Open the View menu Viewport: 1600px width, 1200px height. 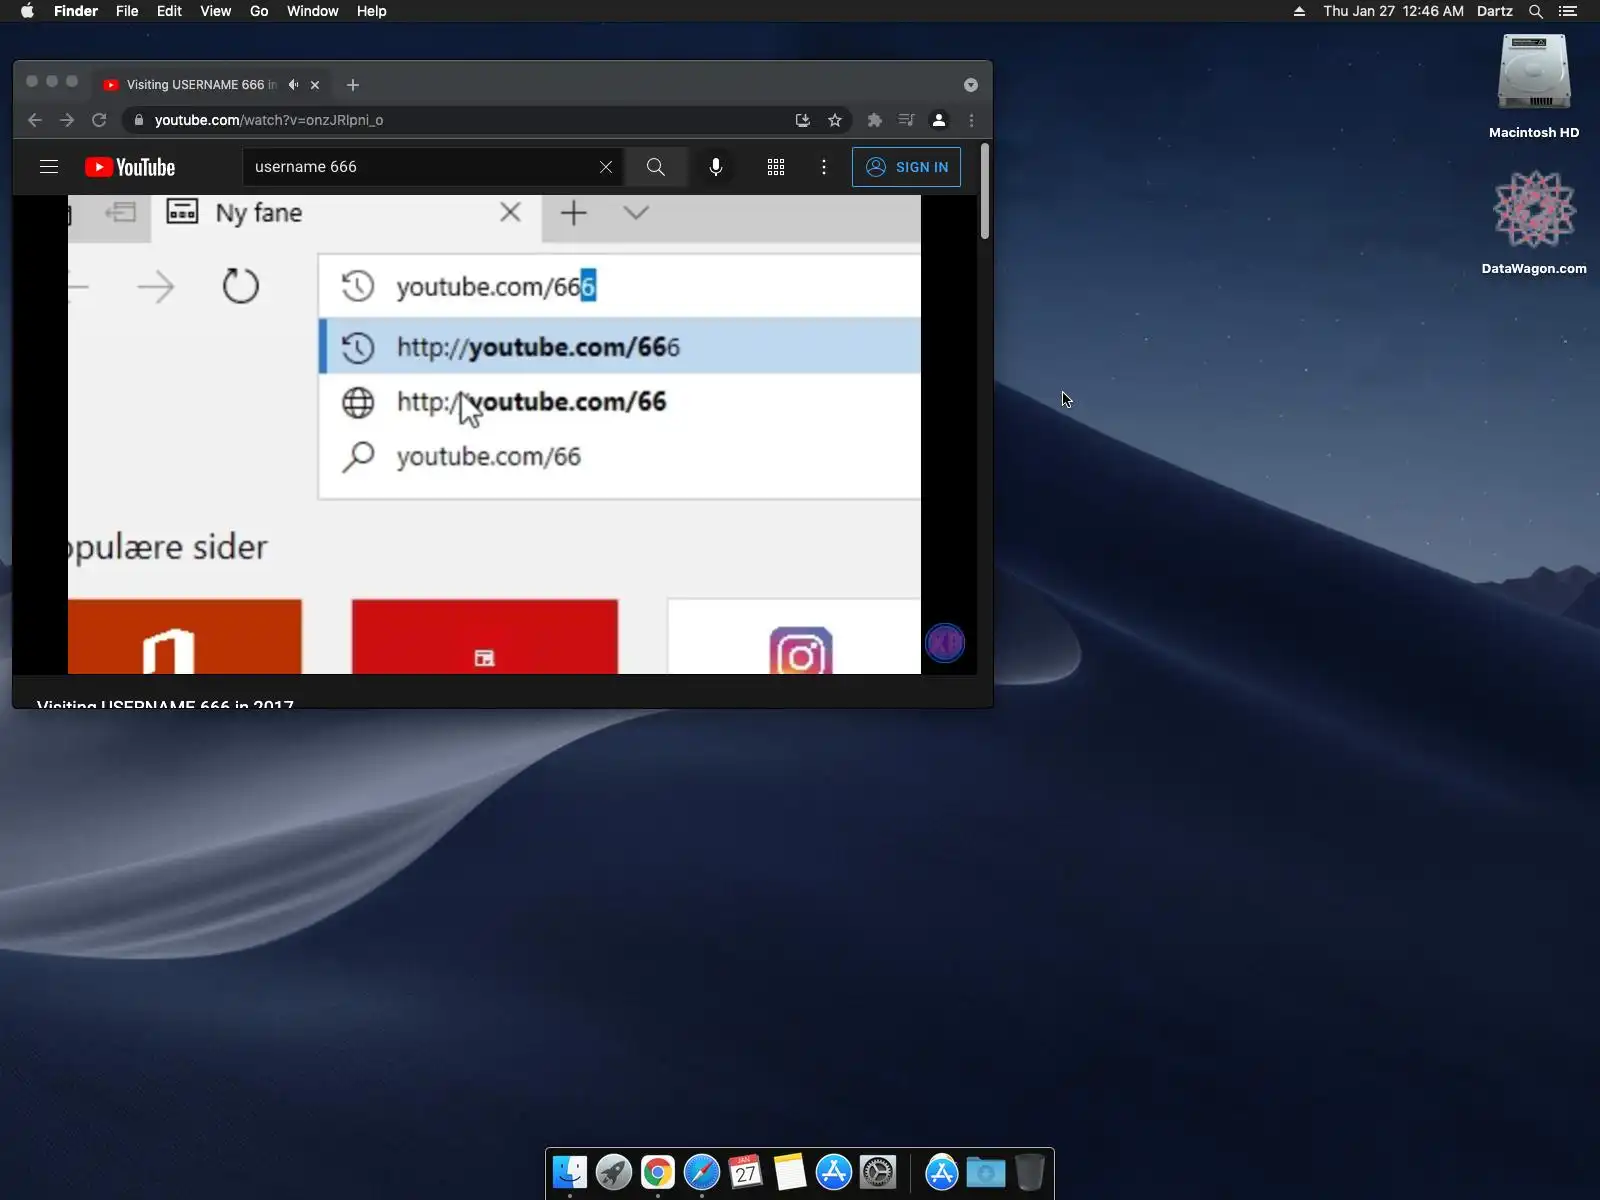pos(215,11)
